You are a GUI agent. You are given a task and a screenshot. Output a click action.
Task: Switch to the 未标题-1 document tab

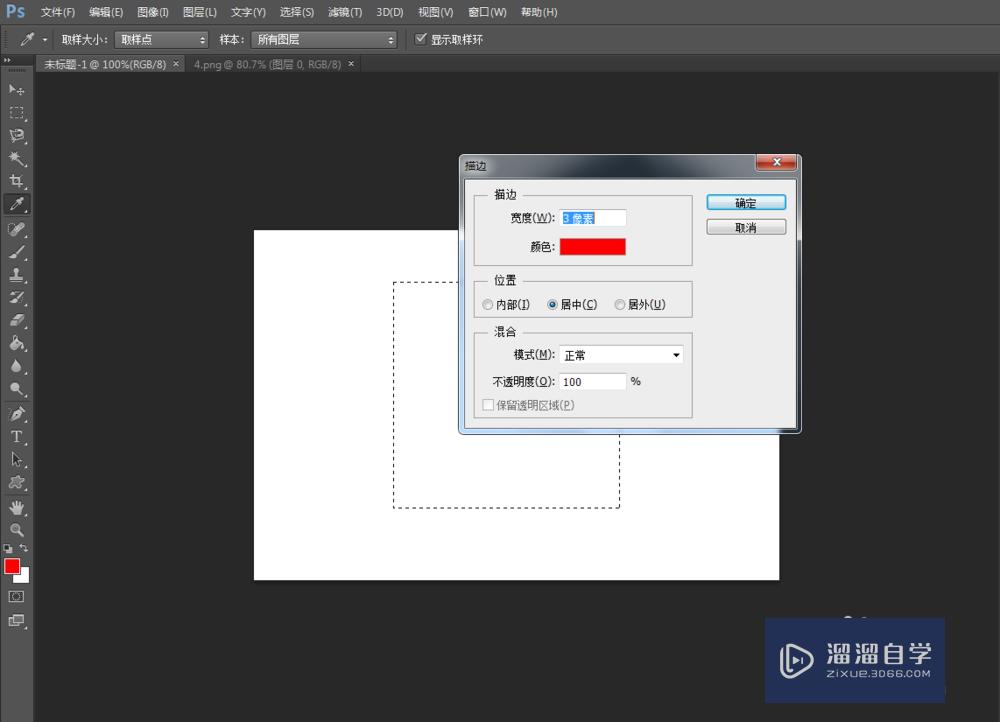(105, 64)
